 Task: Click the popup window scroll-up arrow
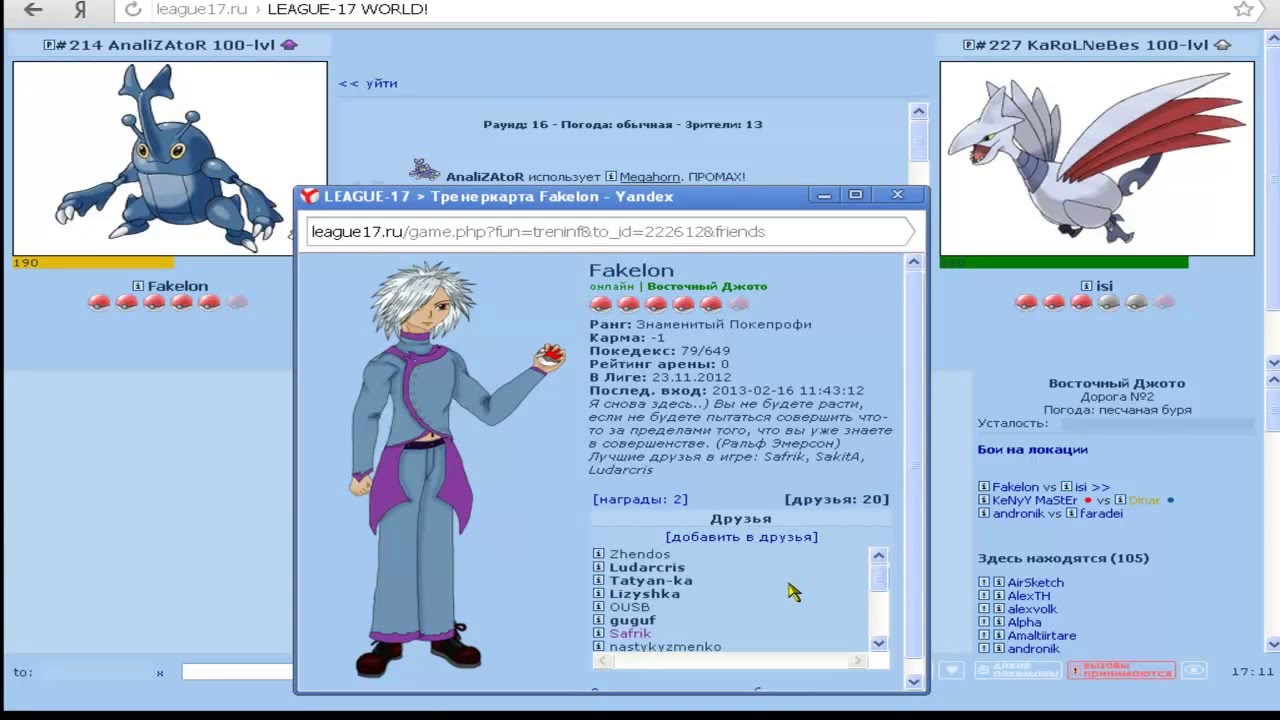point(914,262)
